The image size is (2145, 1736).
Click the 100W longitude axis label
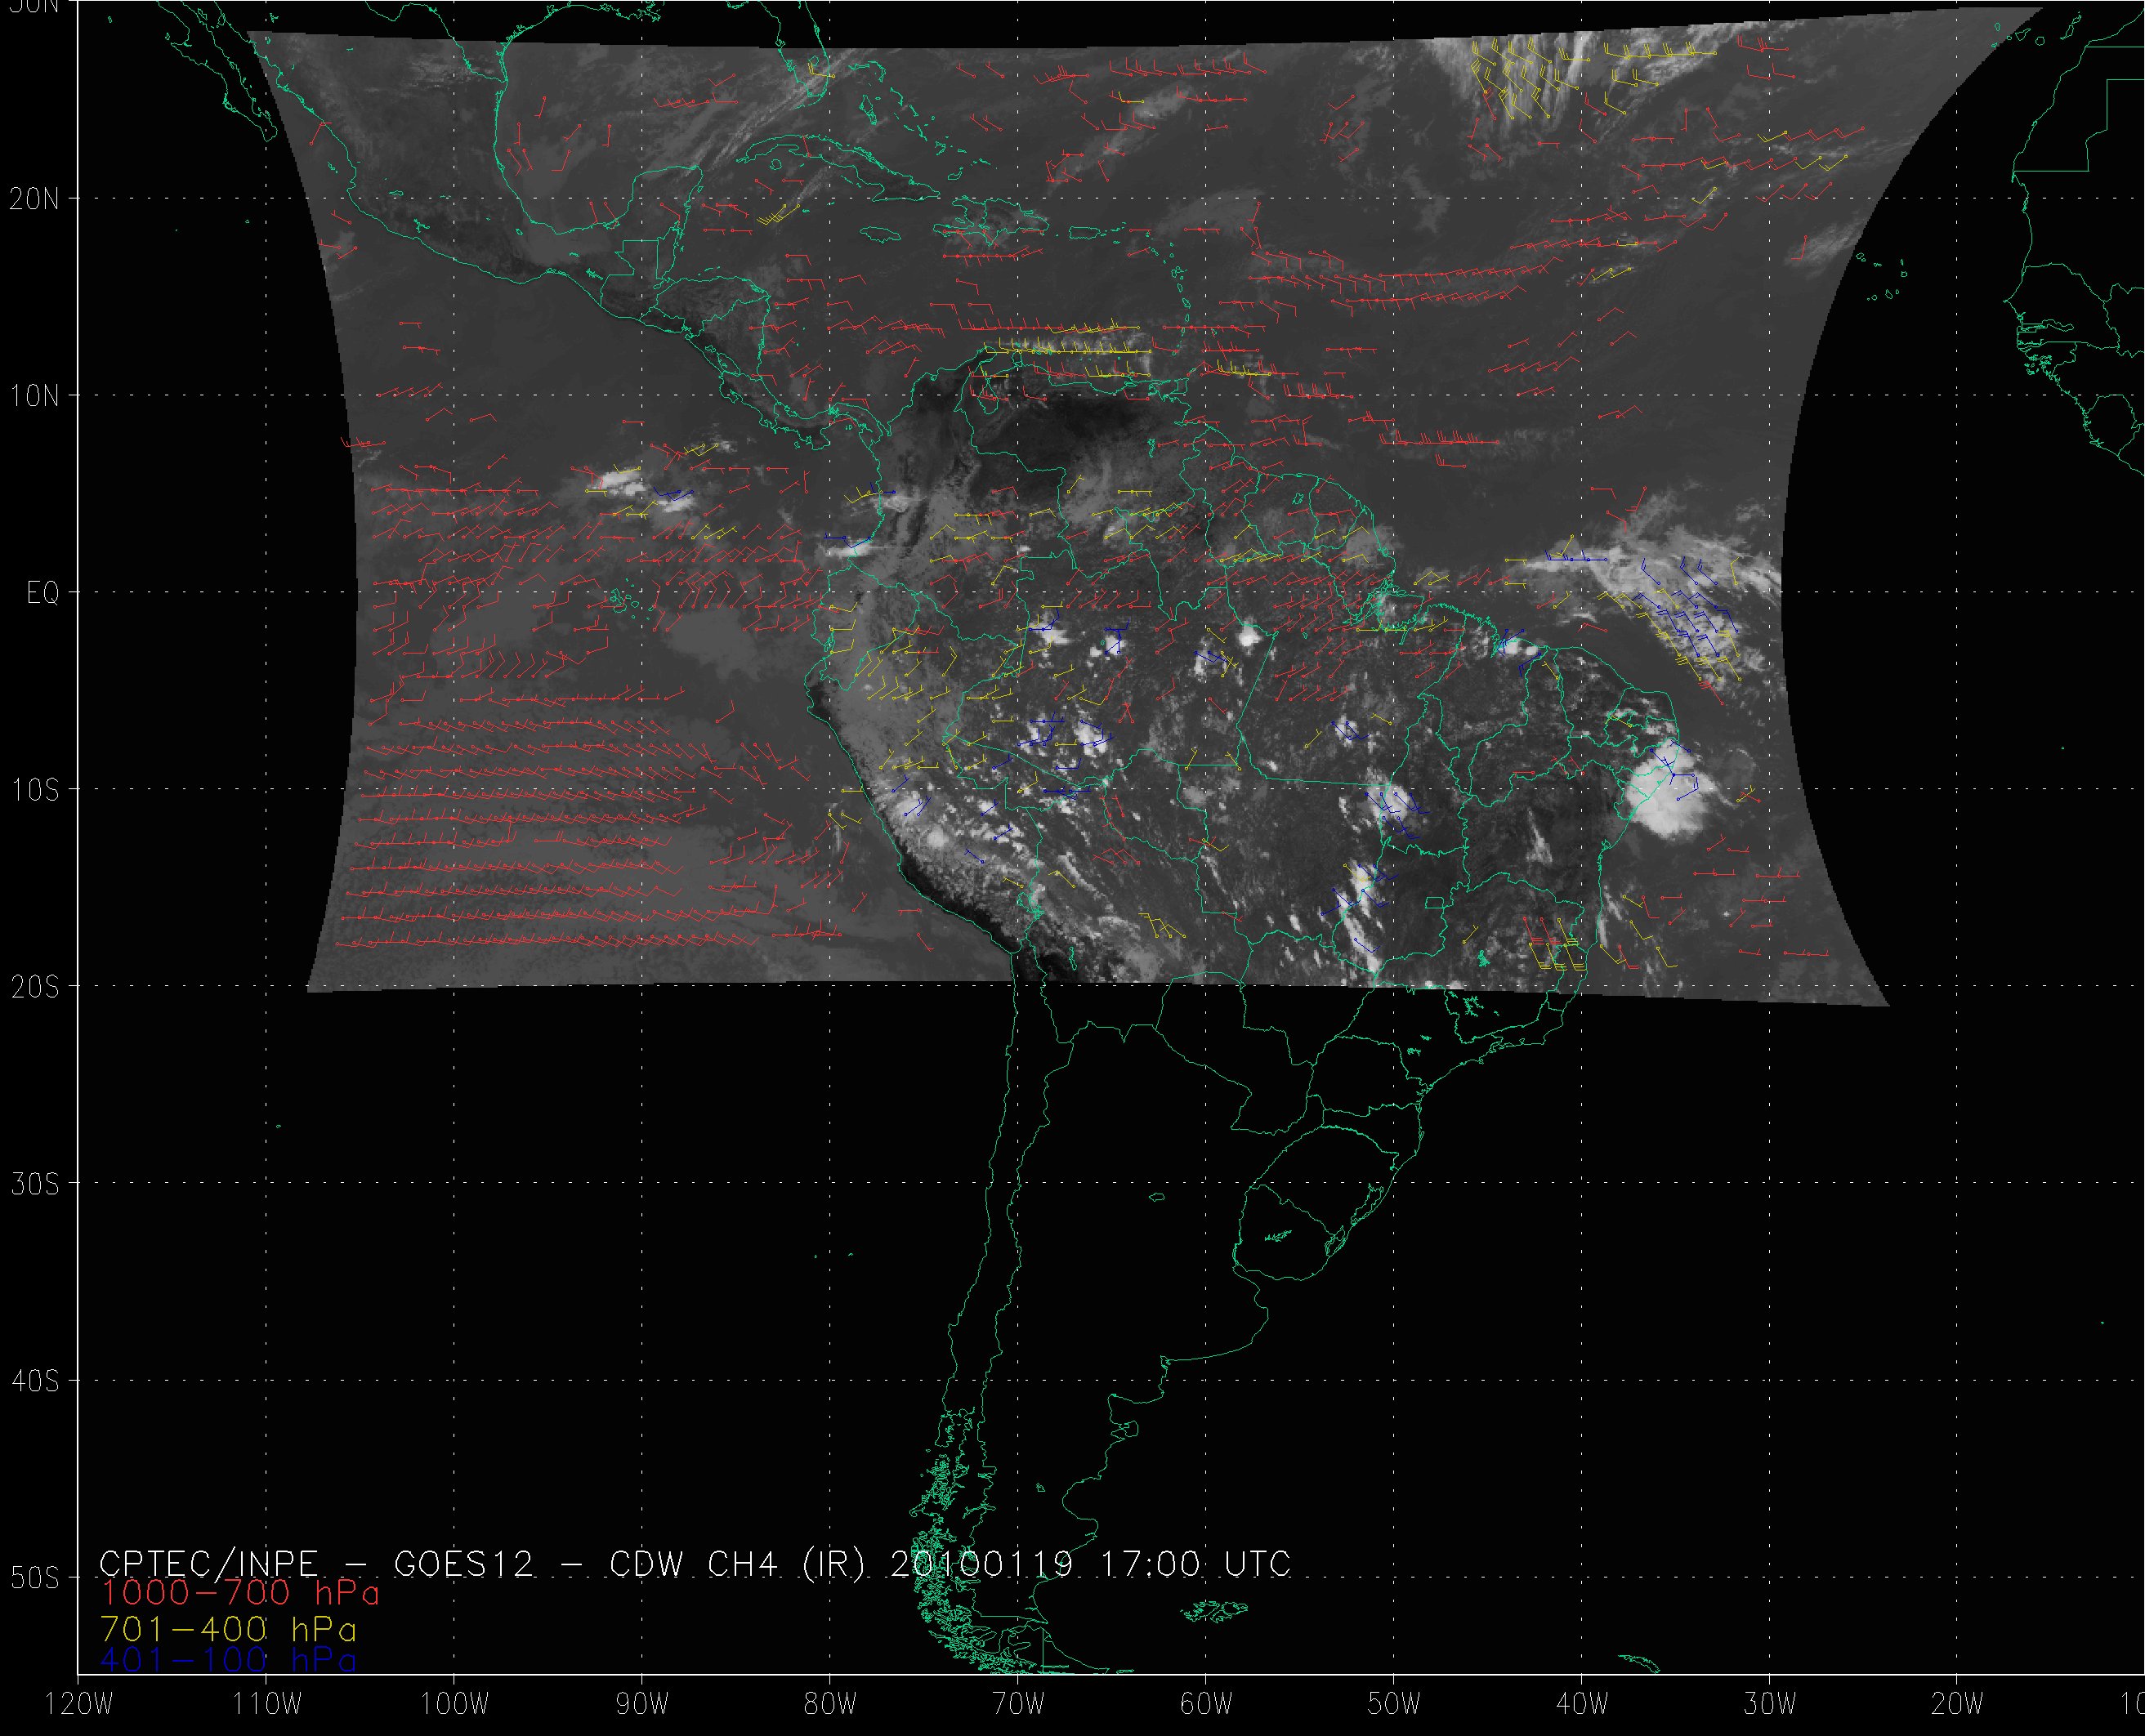(455, 1705)
